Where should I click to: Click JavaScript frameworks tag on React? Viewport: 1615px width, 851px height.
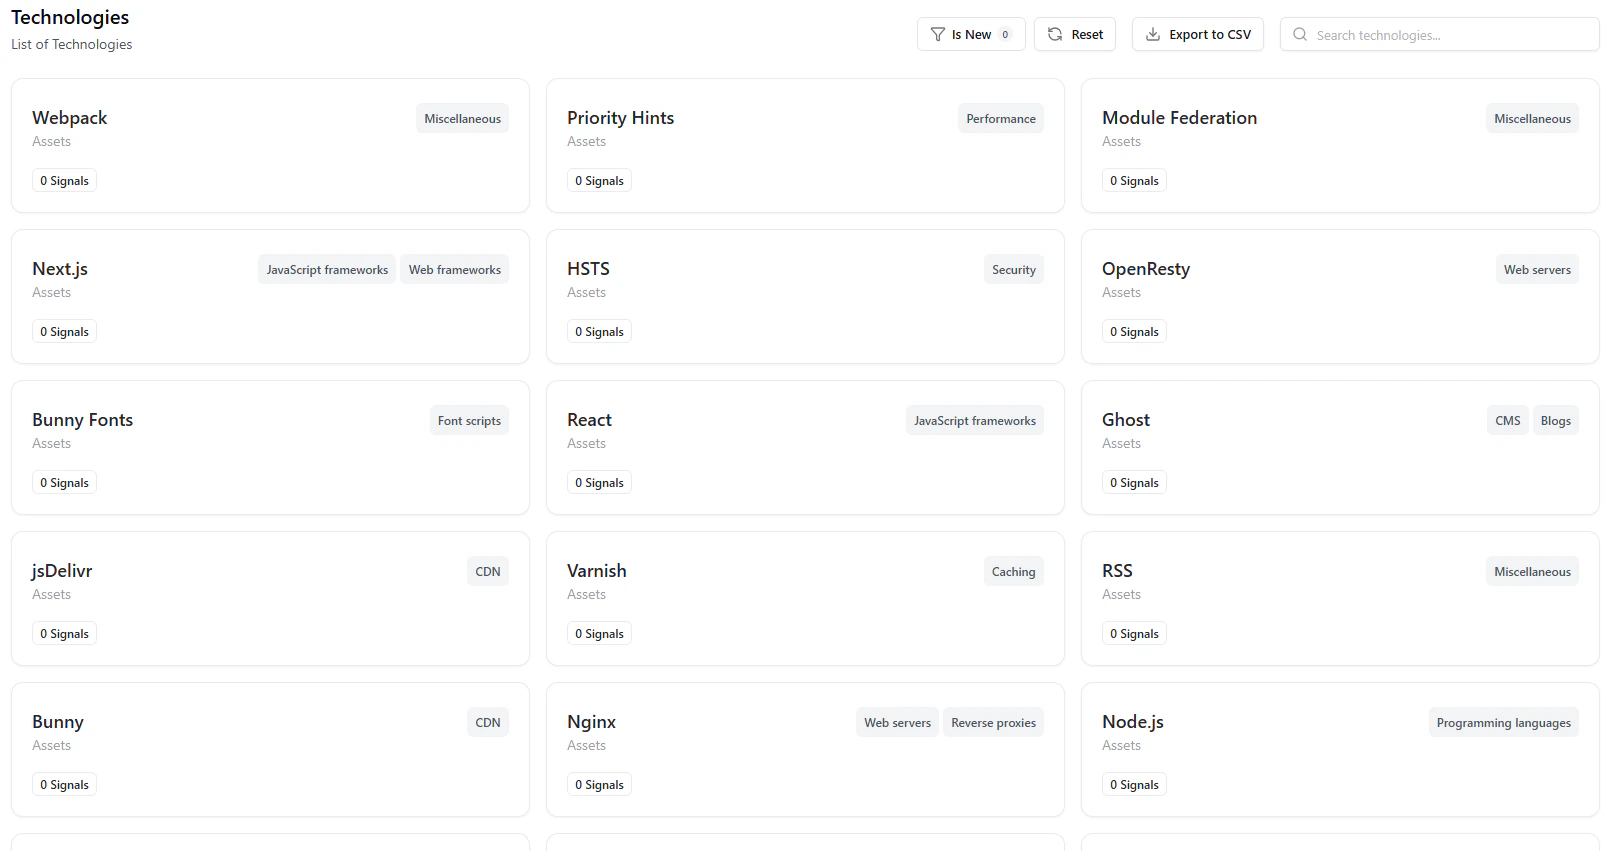(x=975, y=420)
